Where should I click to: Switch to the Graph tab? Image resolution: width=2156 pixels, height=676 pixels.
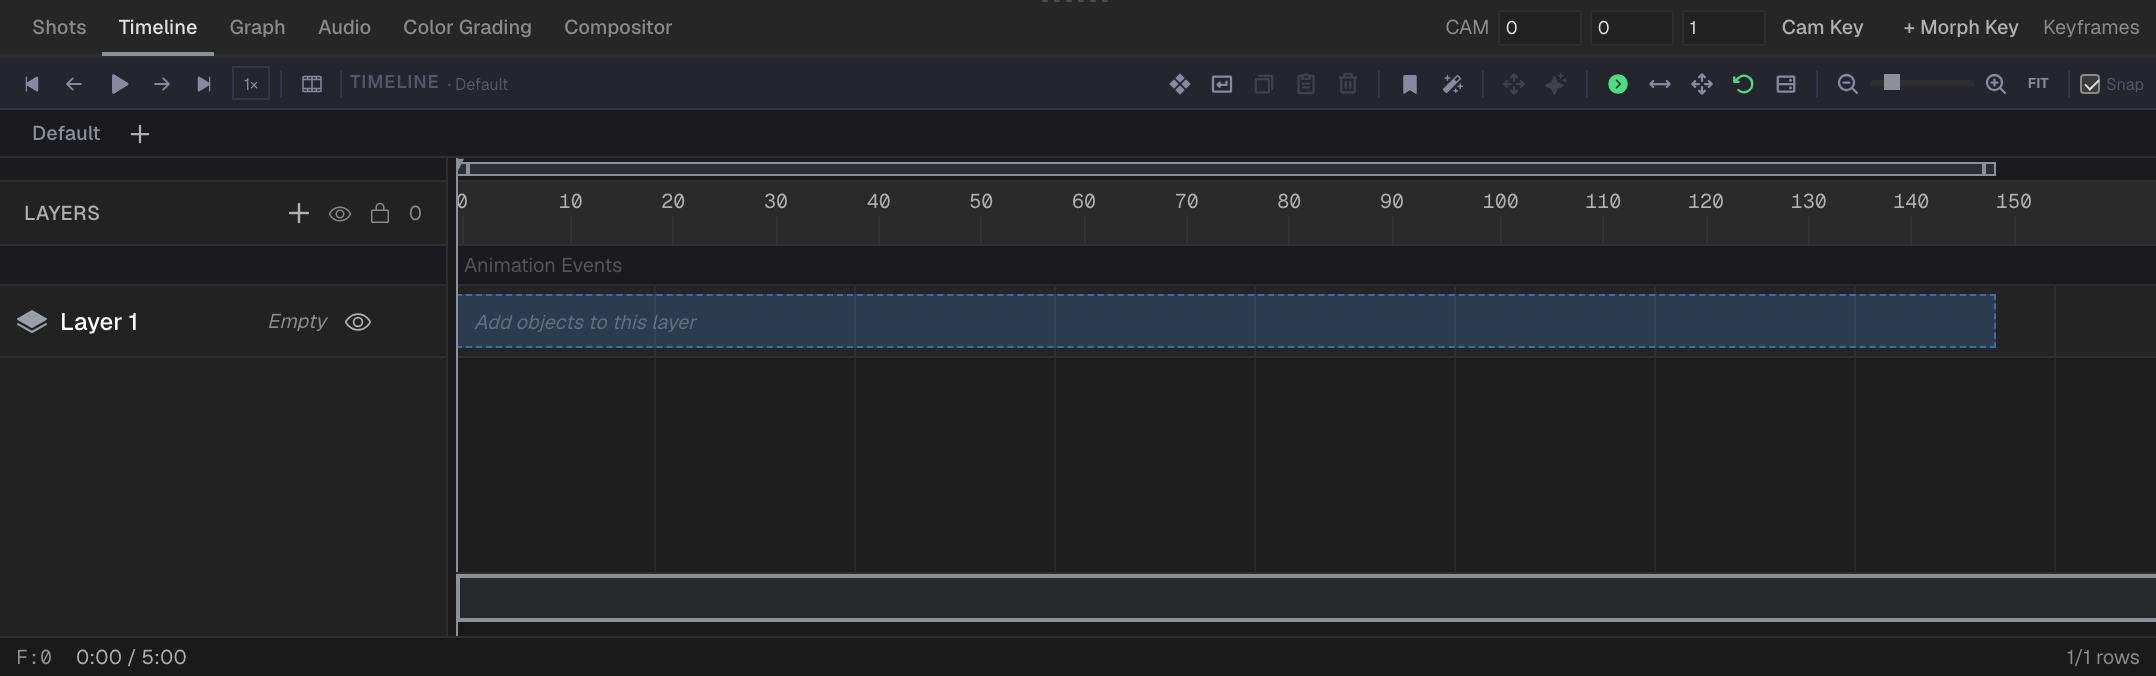tap(258, 27)
